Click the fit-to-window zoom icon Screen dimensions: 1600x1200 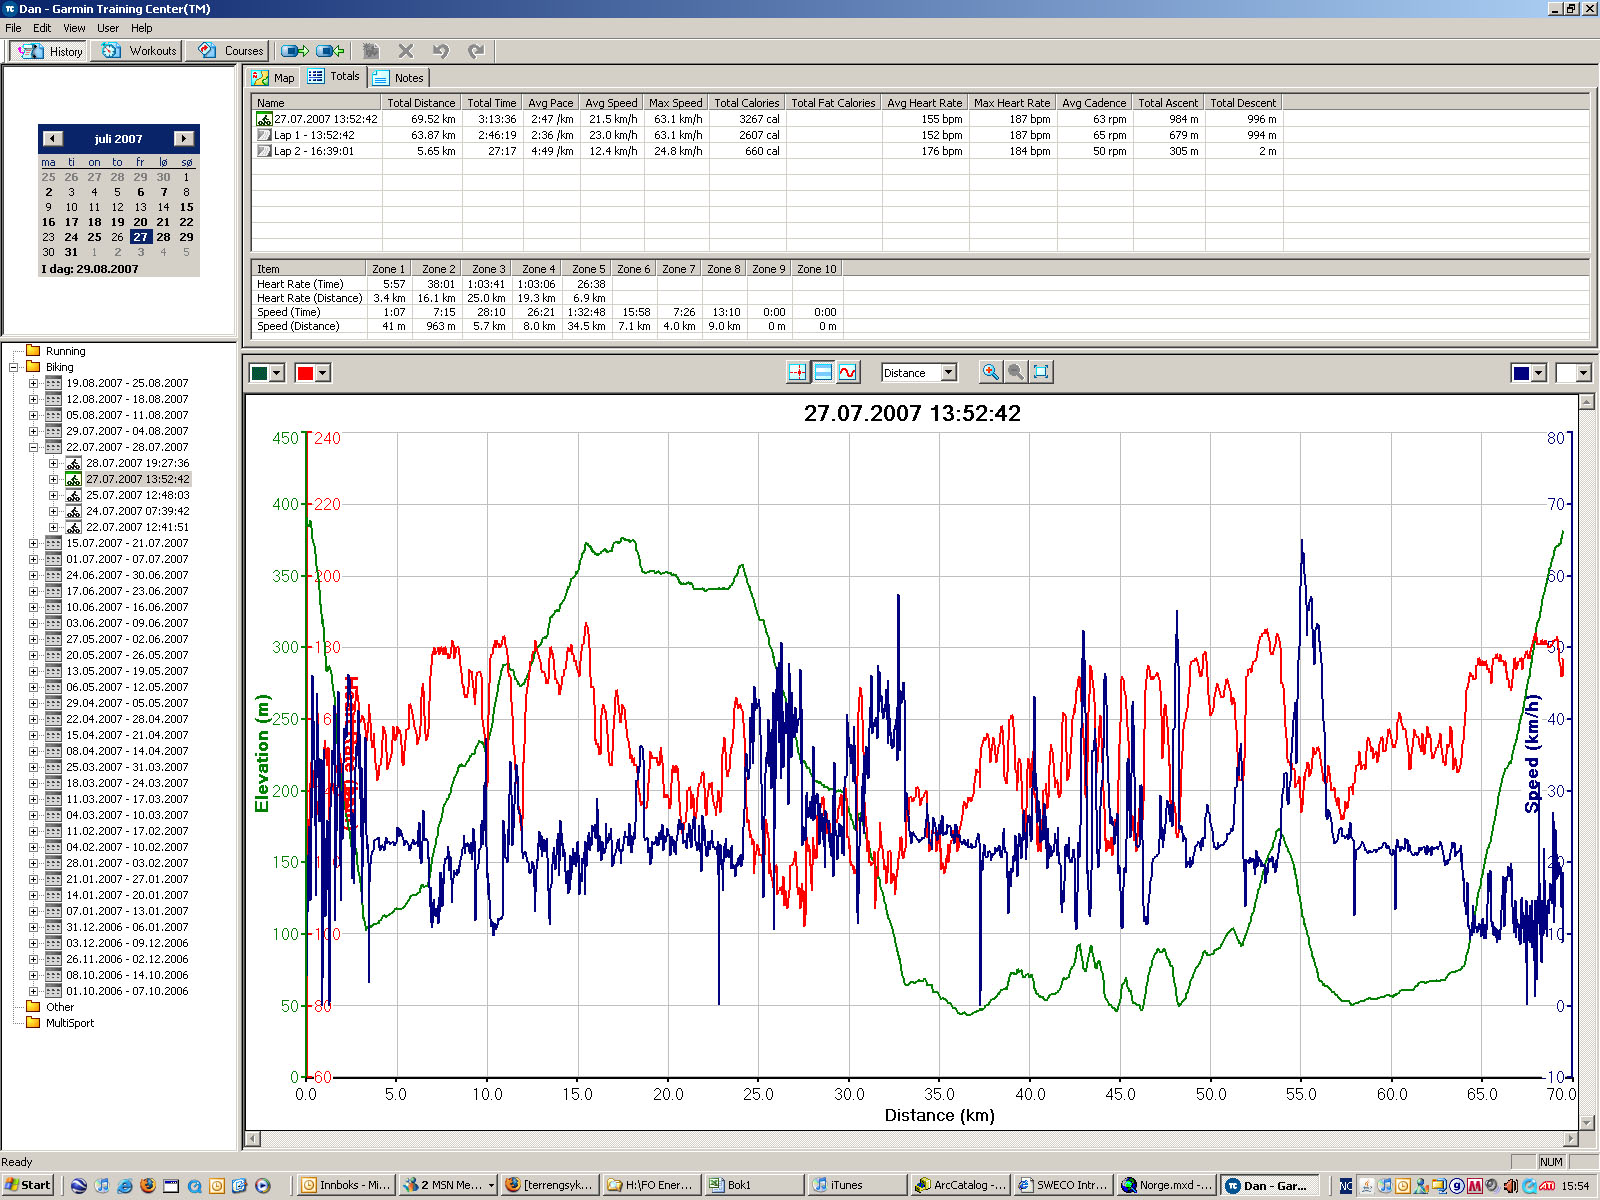(x=1041, y=372)
